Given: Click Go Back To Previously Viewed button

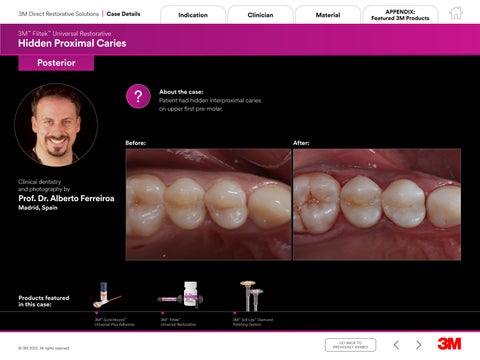Looking at the screenshot, I should (x=350, y=345).
